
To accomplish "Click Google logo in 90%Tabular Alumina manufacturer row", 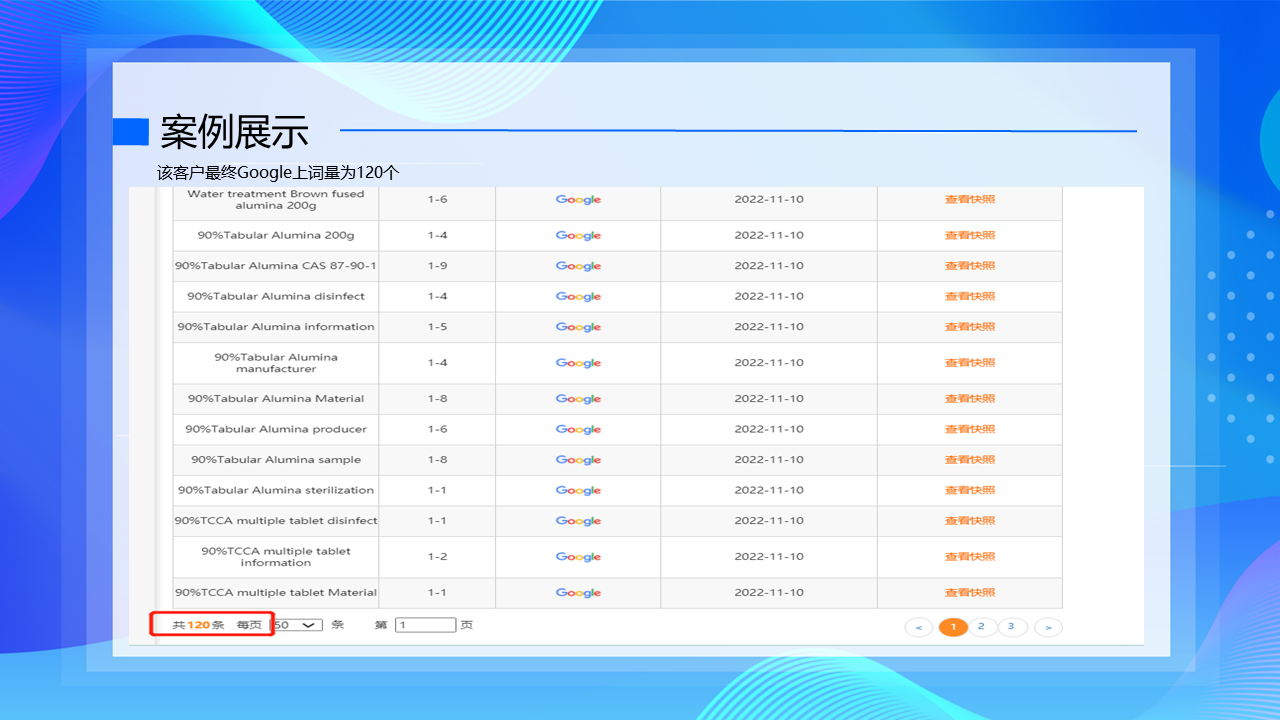I will coord(578,363).
